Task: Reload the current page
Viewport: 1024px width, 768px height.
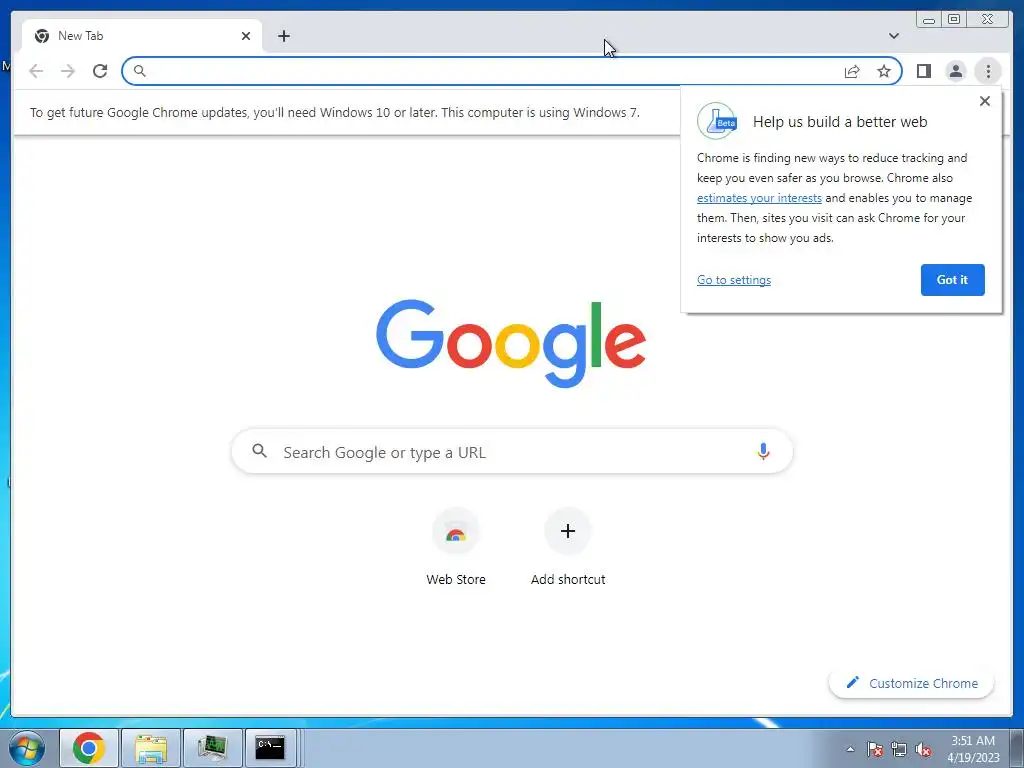Action: pos(100,71)
